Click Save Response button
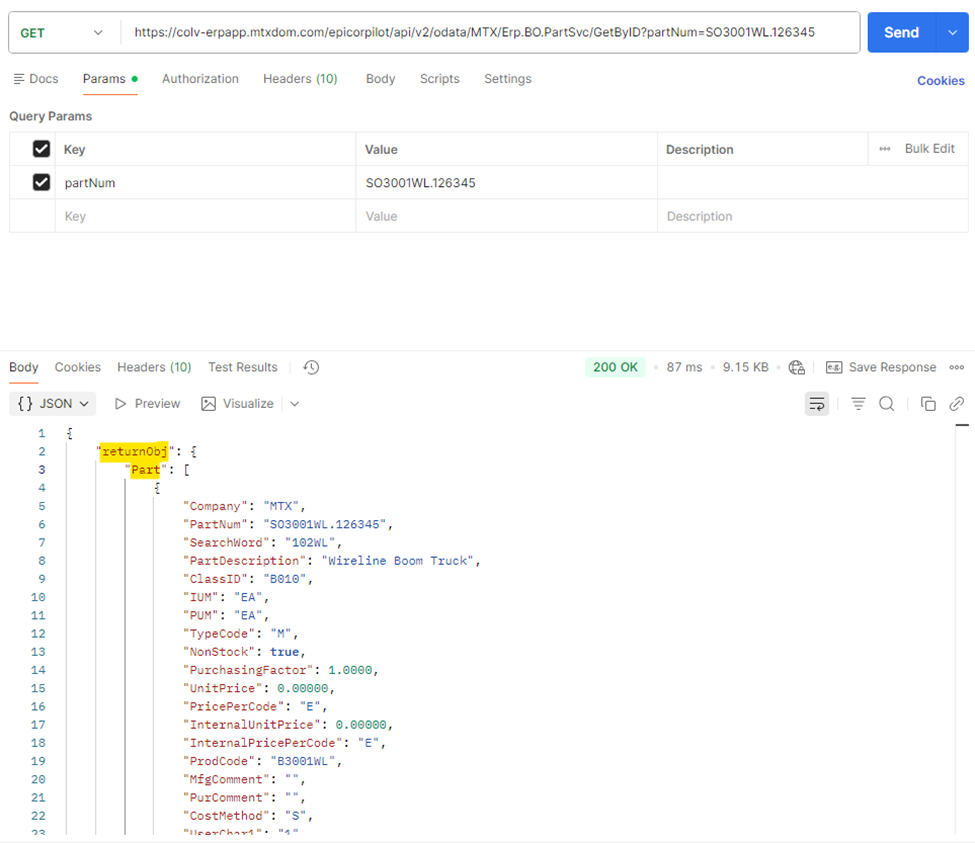The width and height of the screenshot is (975, 843). tap(881, 368)
